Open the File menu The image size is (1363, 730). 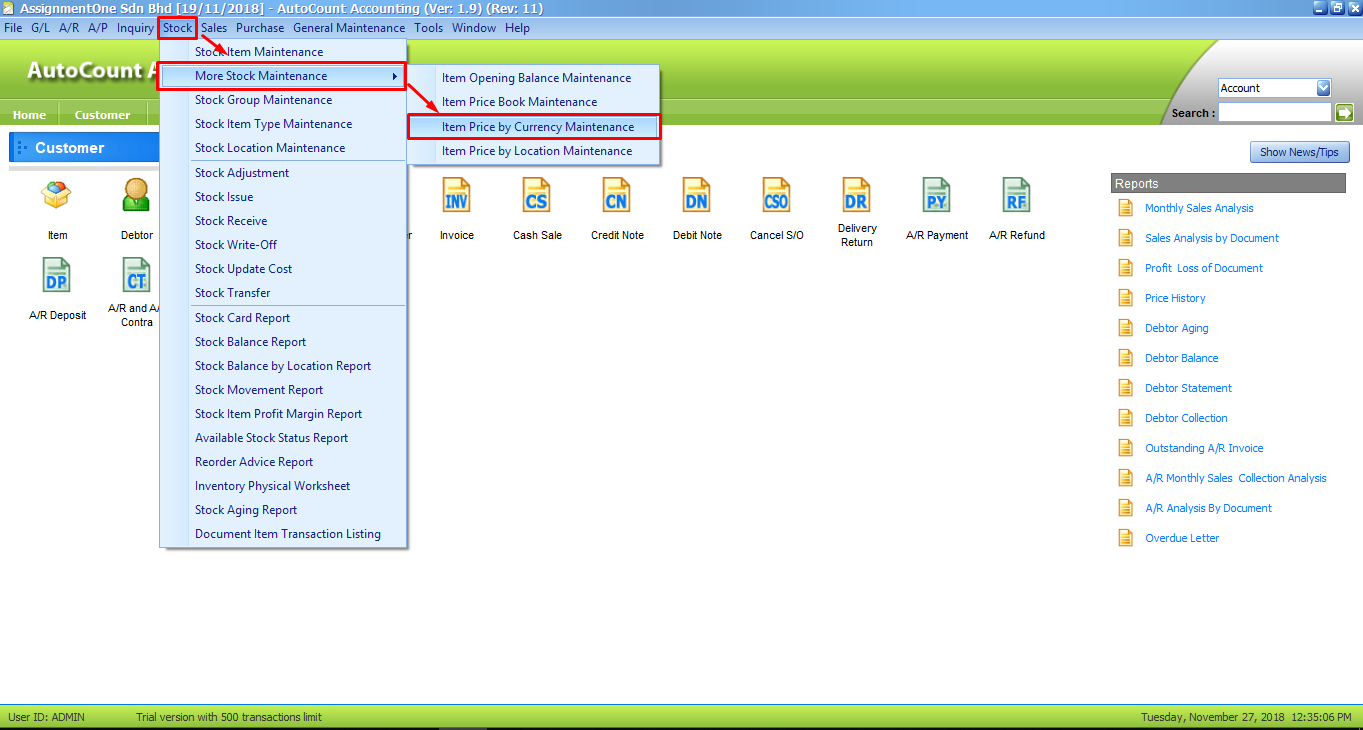point(13,28)
